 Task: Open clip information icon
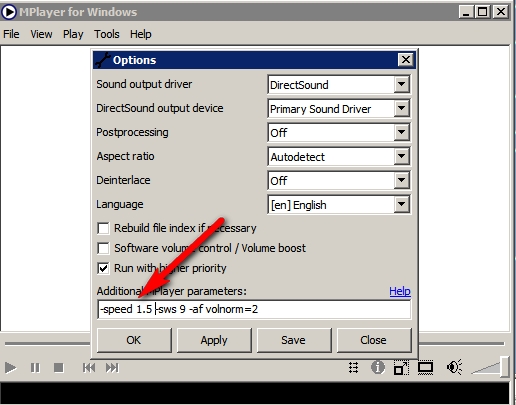click(377, 368)
